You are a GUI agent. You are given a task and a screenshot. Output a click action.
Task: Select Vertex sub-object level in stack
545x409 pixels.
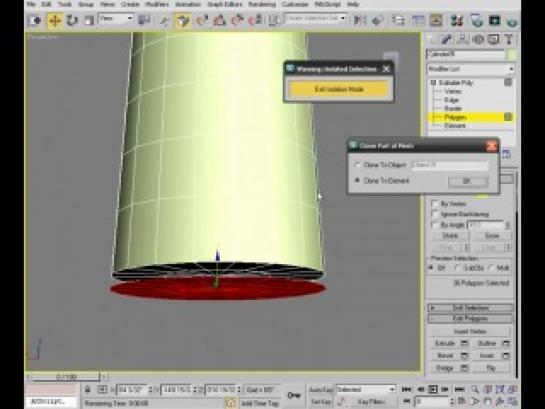[453, 91]
